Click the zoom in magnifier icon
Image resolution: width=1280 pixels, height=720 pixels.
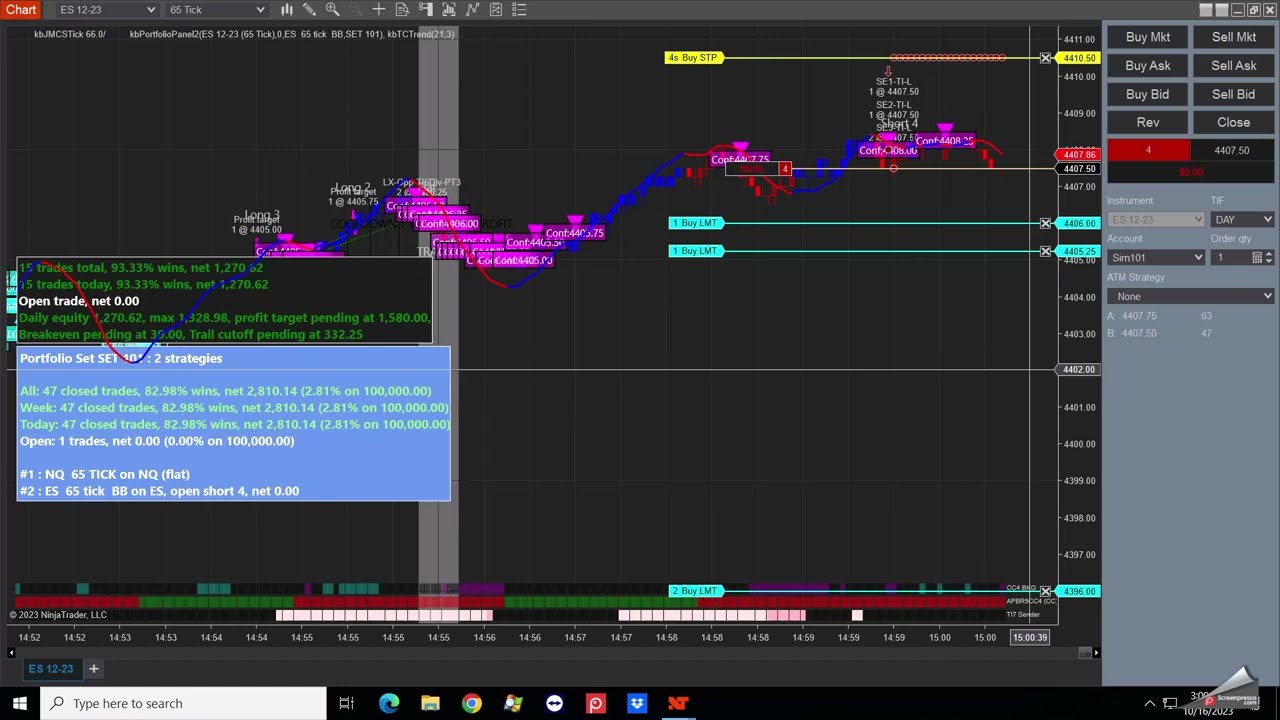click(x=333, y=9)
